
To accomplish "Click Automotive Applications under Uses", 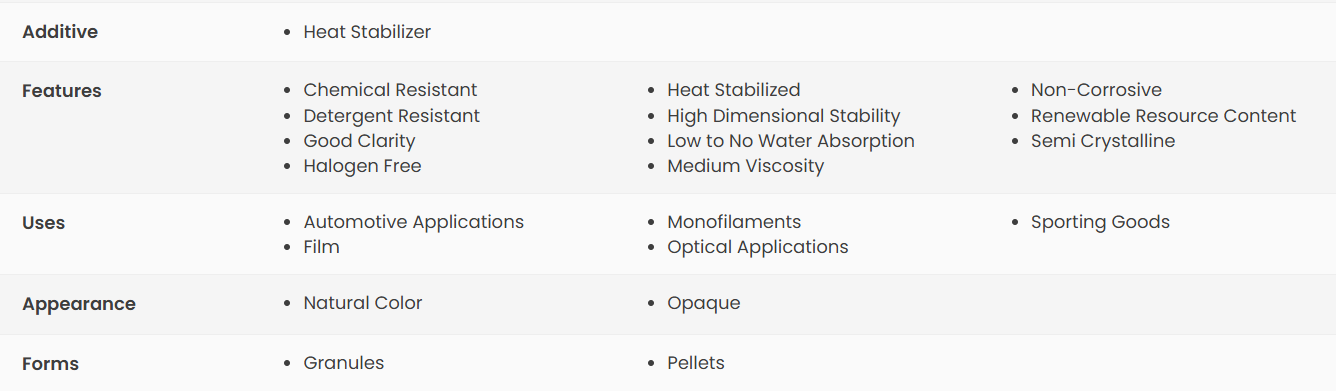I will tap(414, 222).
